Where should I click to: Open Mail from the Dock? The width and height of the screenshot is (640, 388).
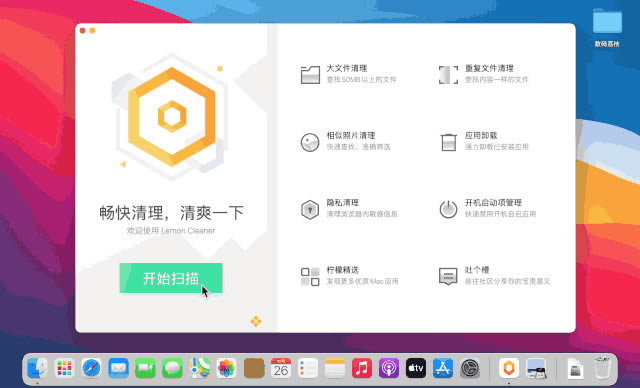[x=118, y=368]
